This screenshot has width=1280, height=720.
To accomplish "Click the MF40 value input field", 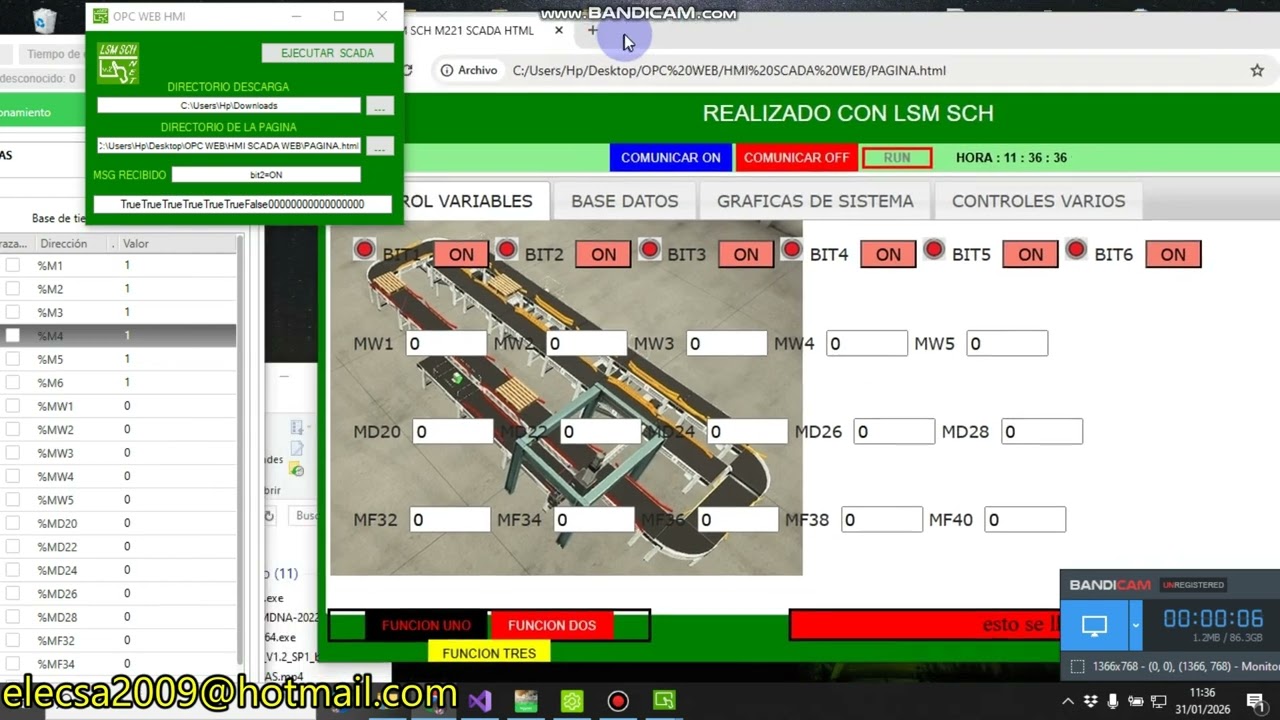I will 1025,520.
